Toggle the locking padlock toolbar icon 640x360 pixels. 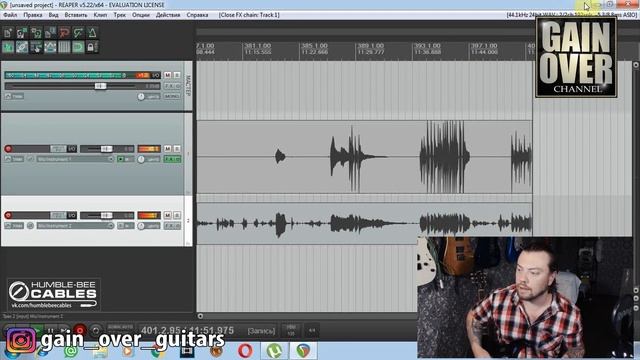point(91,47)
